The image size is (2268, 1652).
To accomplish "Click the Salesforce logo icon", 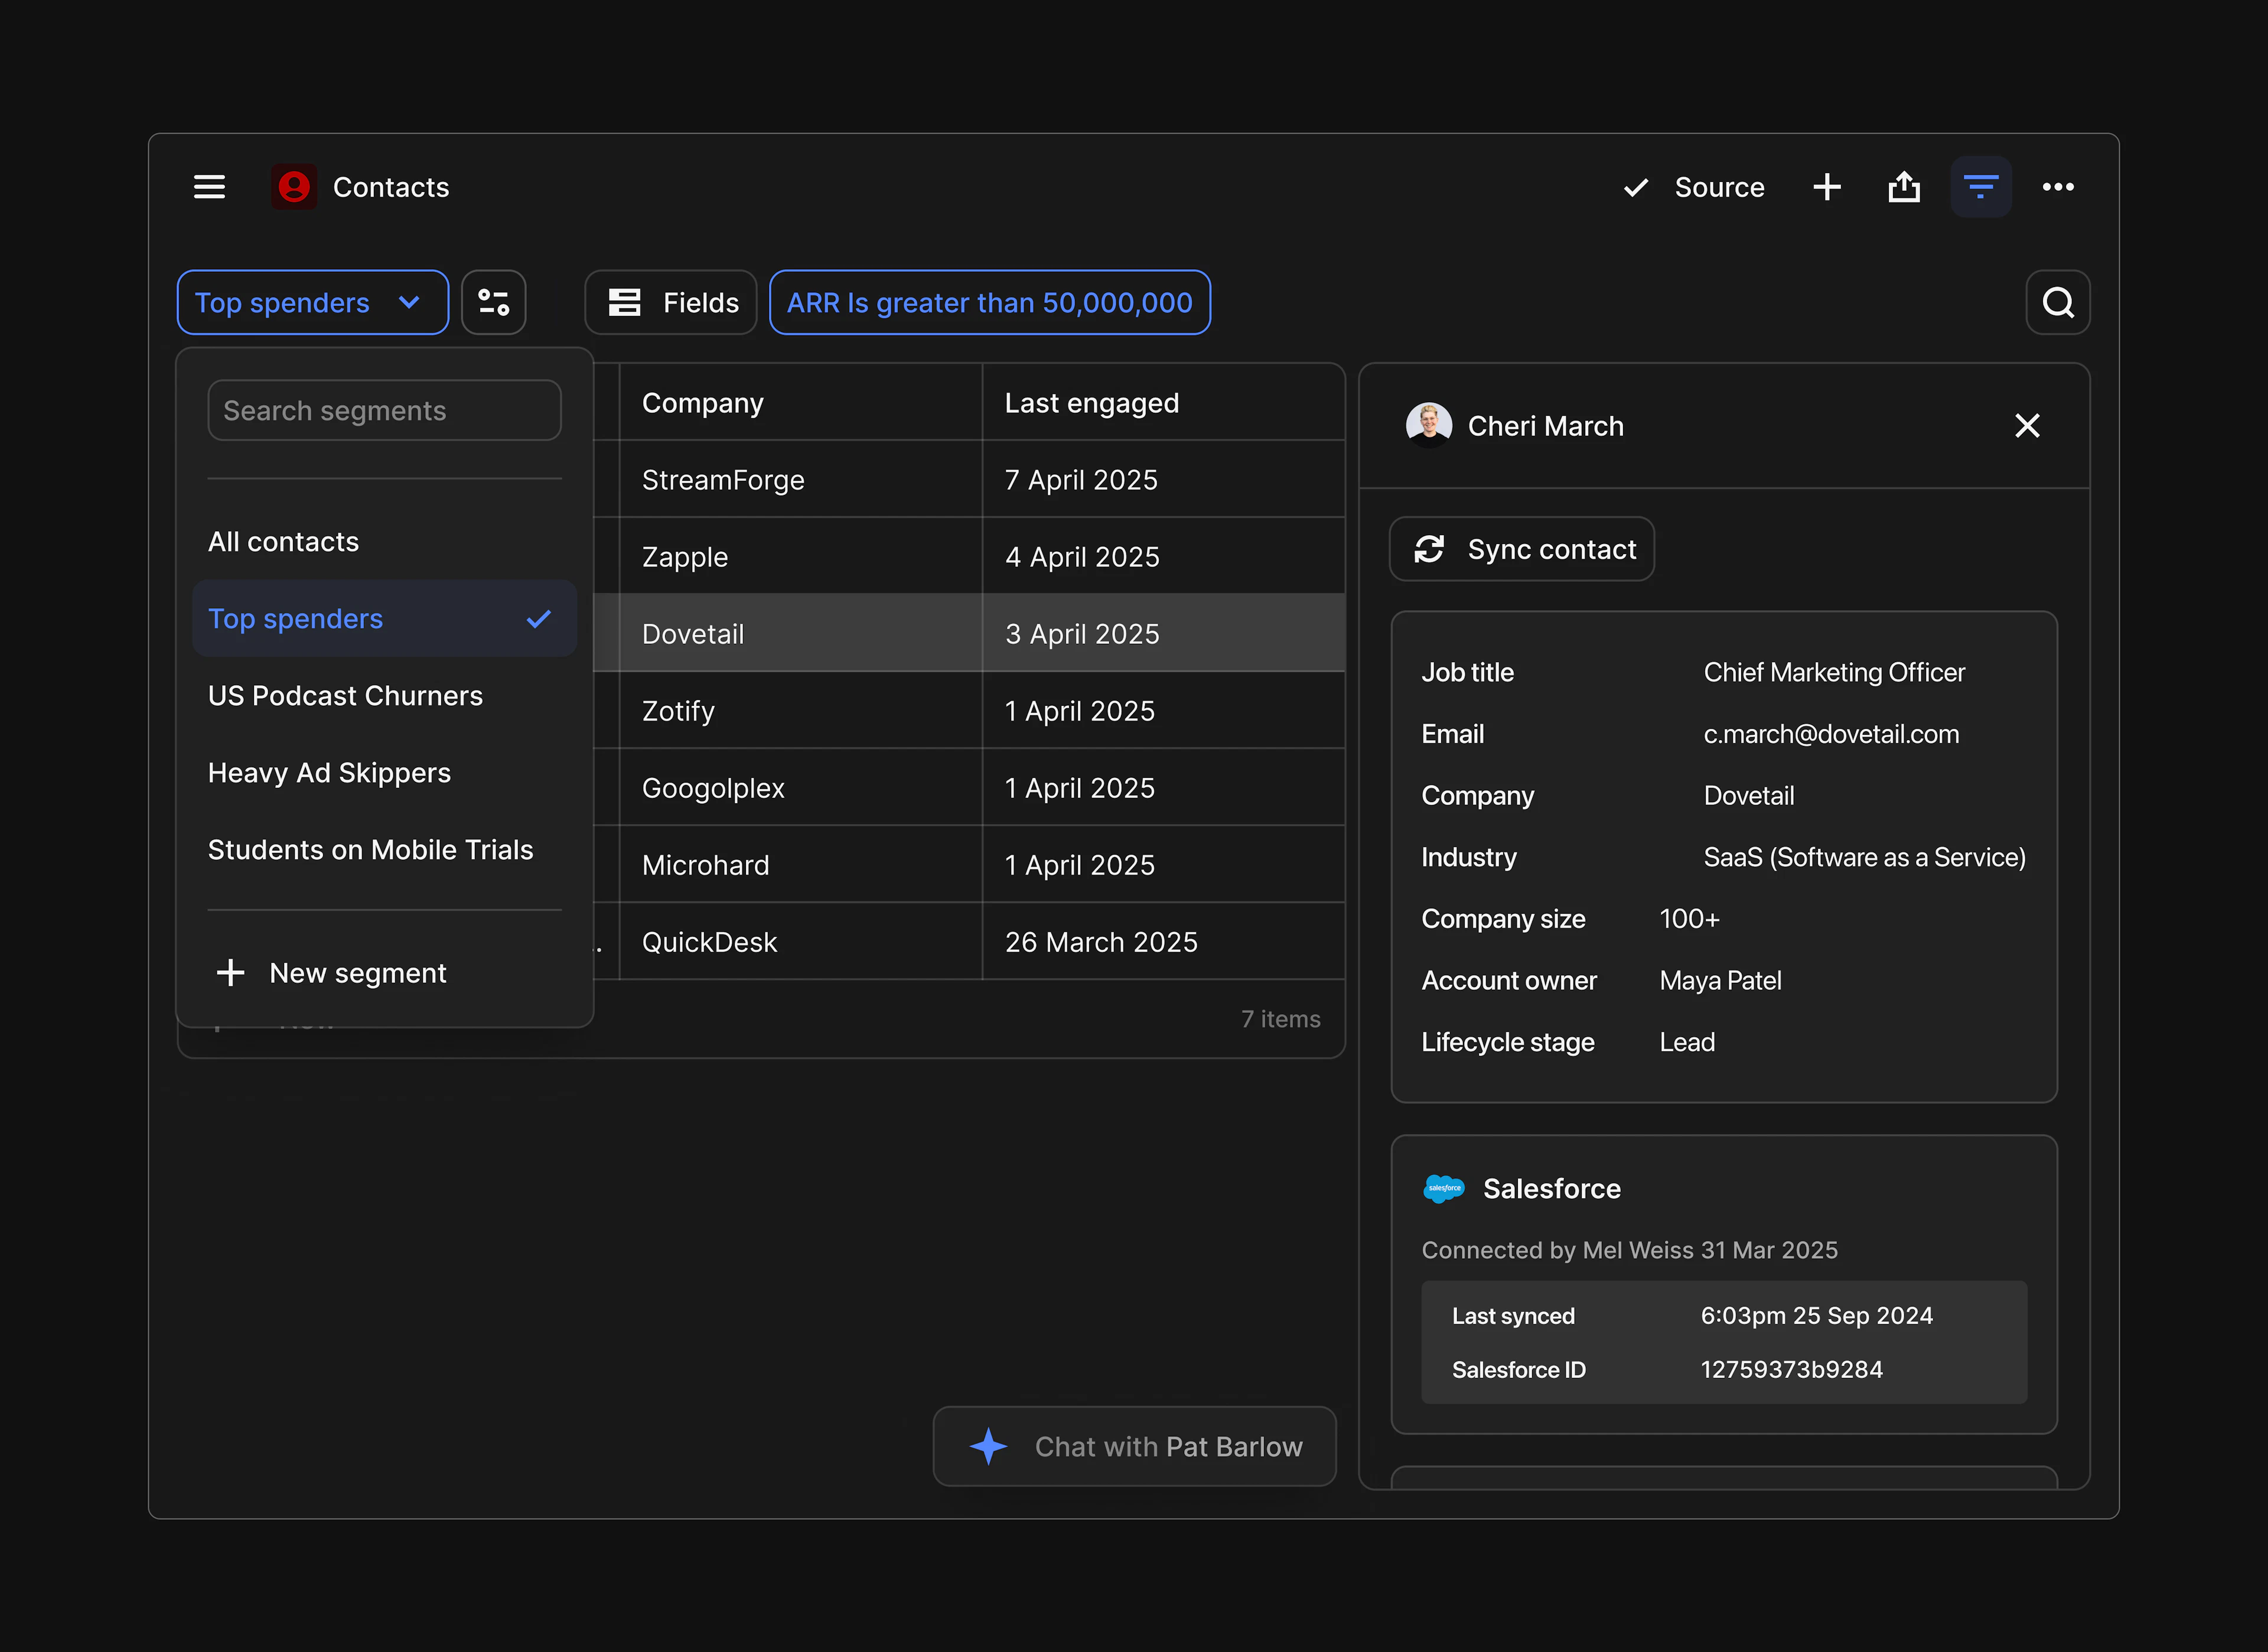I will pos(1443,1189).
